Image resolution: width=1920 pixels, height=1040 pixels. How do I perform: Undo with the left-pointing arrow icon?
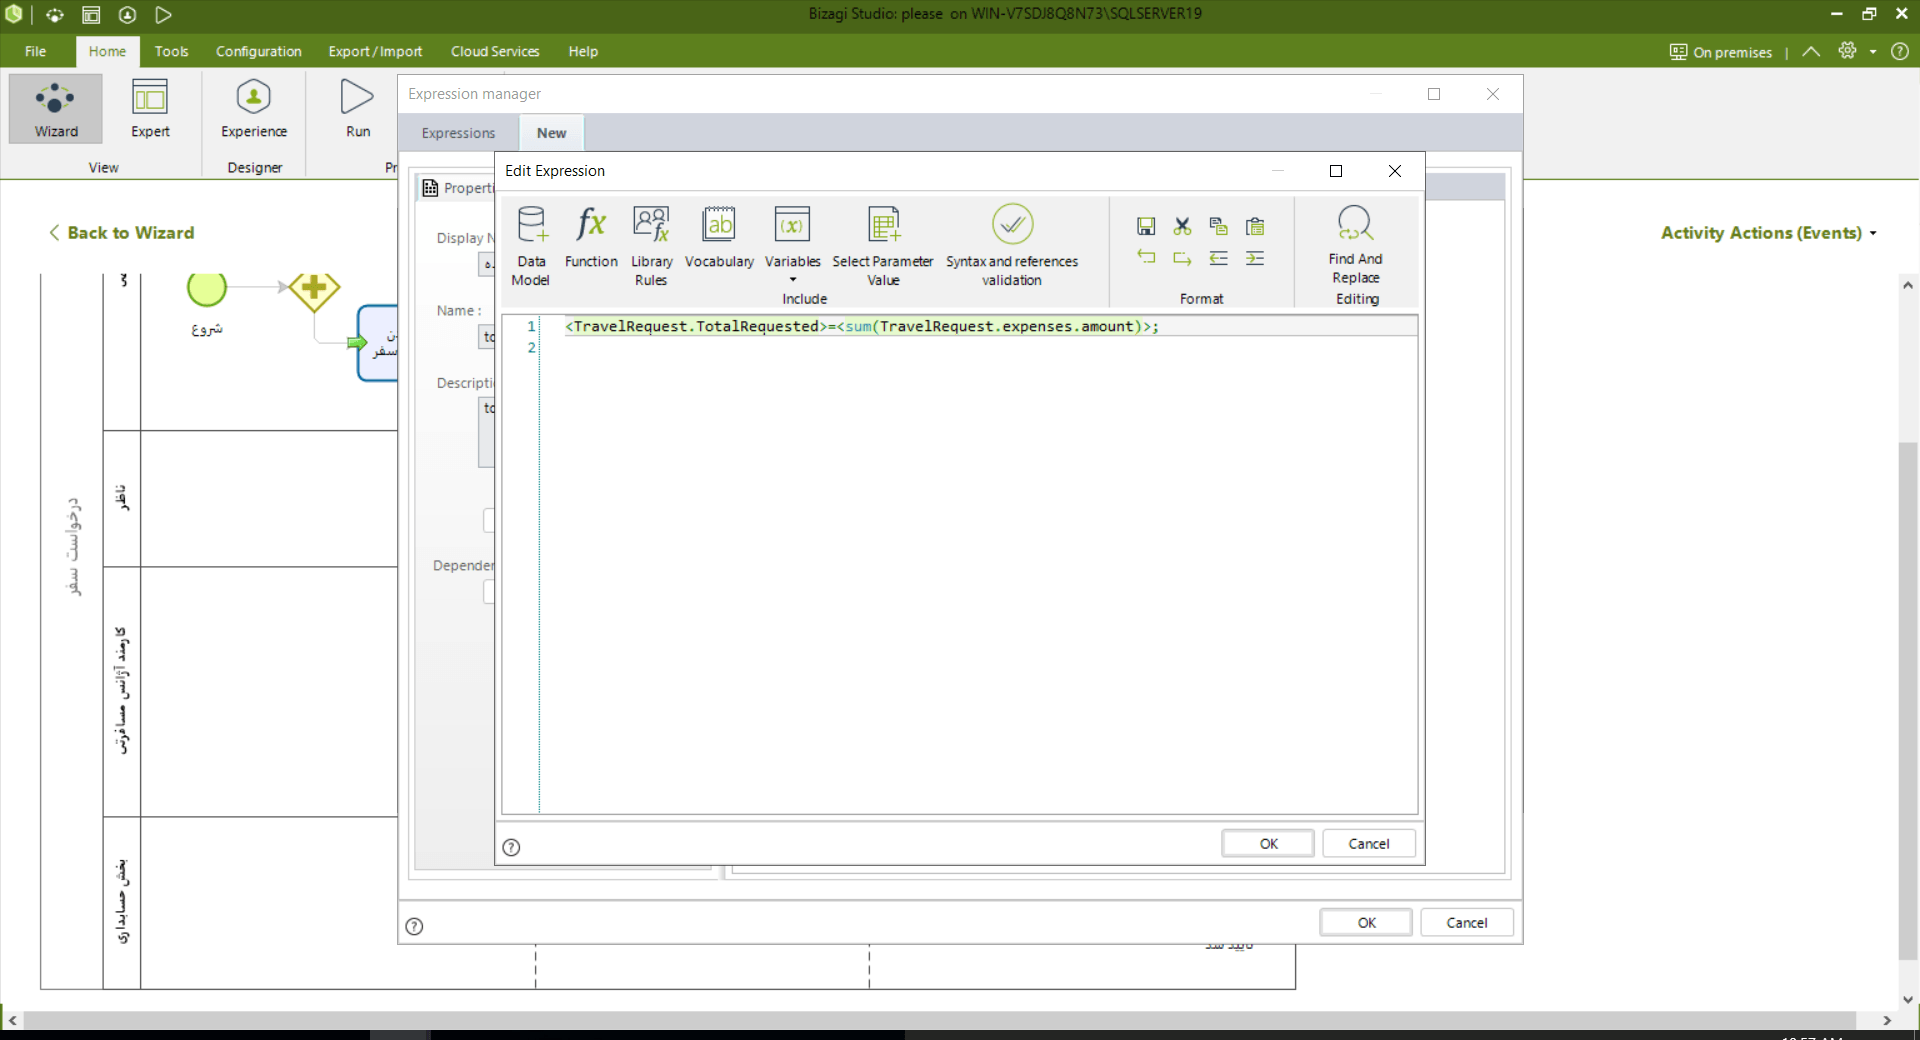1146,258
